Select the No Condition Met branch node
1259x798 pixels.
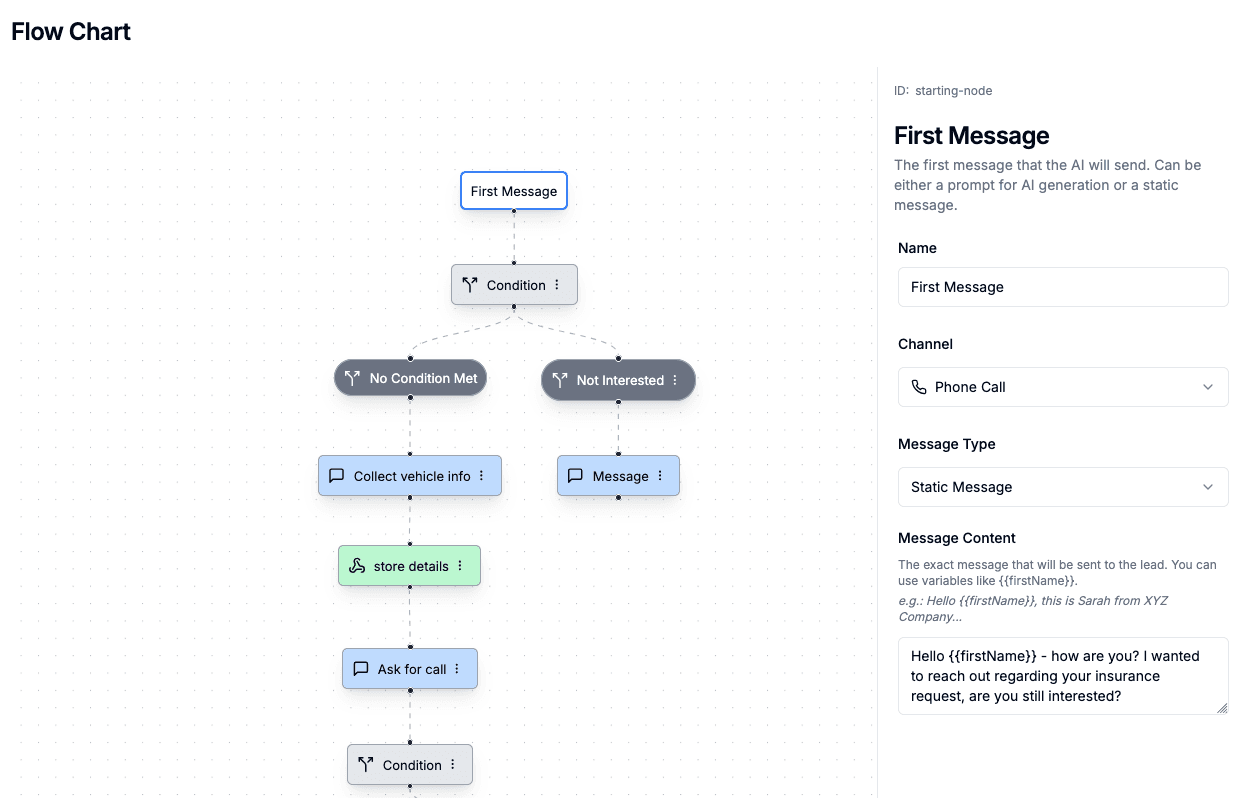(x=410, y=377)
